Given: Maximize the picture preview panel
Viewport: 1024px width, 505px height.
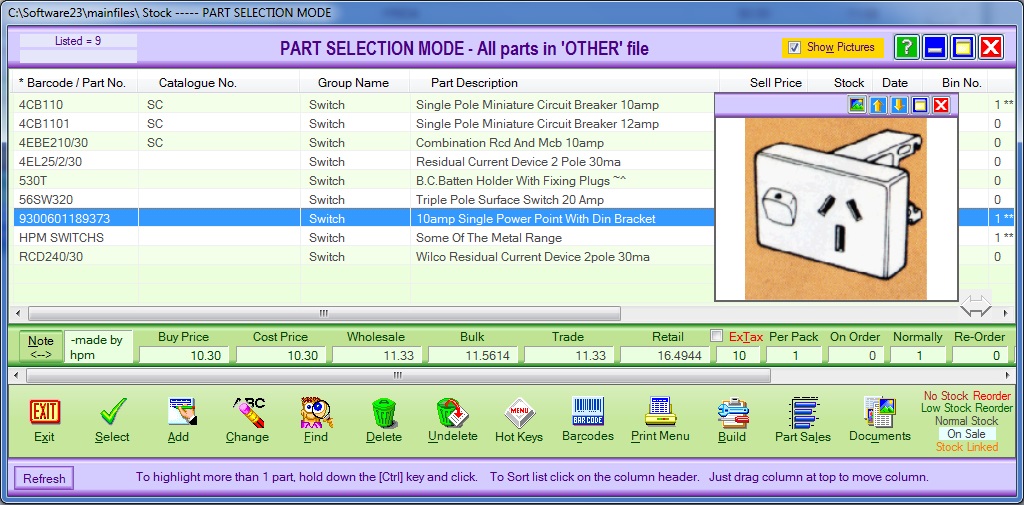Looking at the screenshot, I should [920, 105].
